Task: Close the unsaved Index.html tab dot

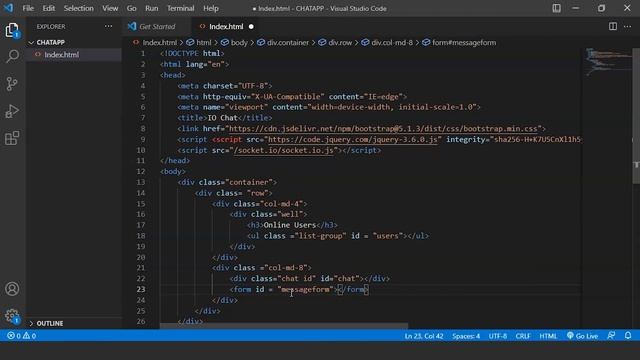Action: (251, 27)
